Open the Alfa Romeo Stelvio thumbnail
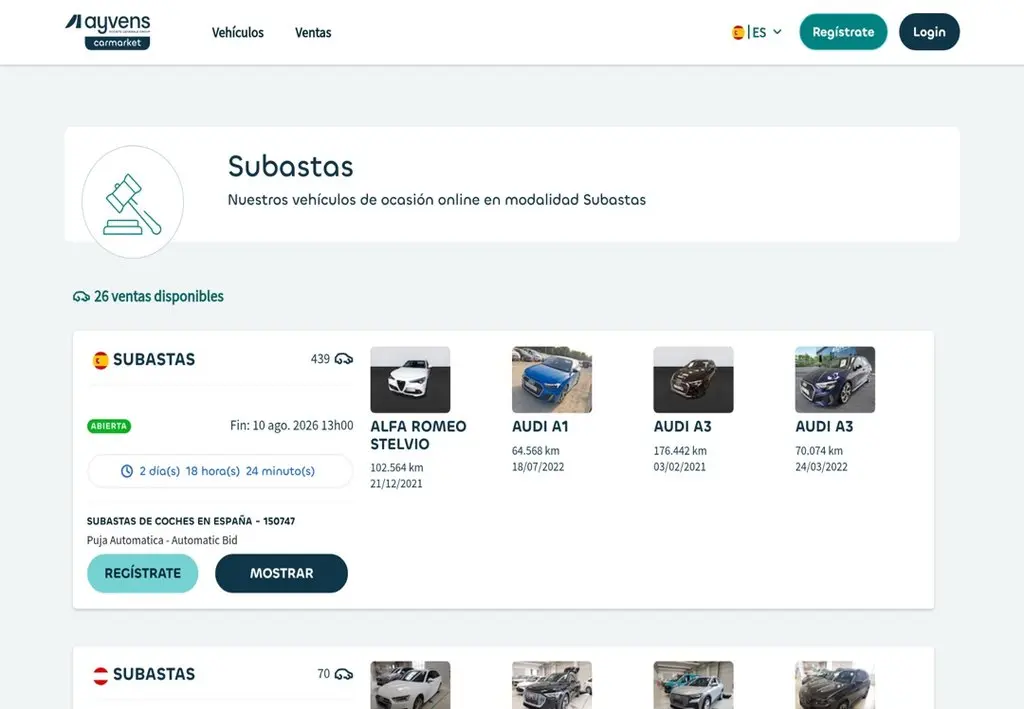 click(x=410, y=379)
